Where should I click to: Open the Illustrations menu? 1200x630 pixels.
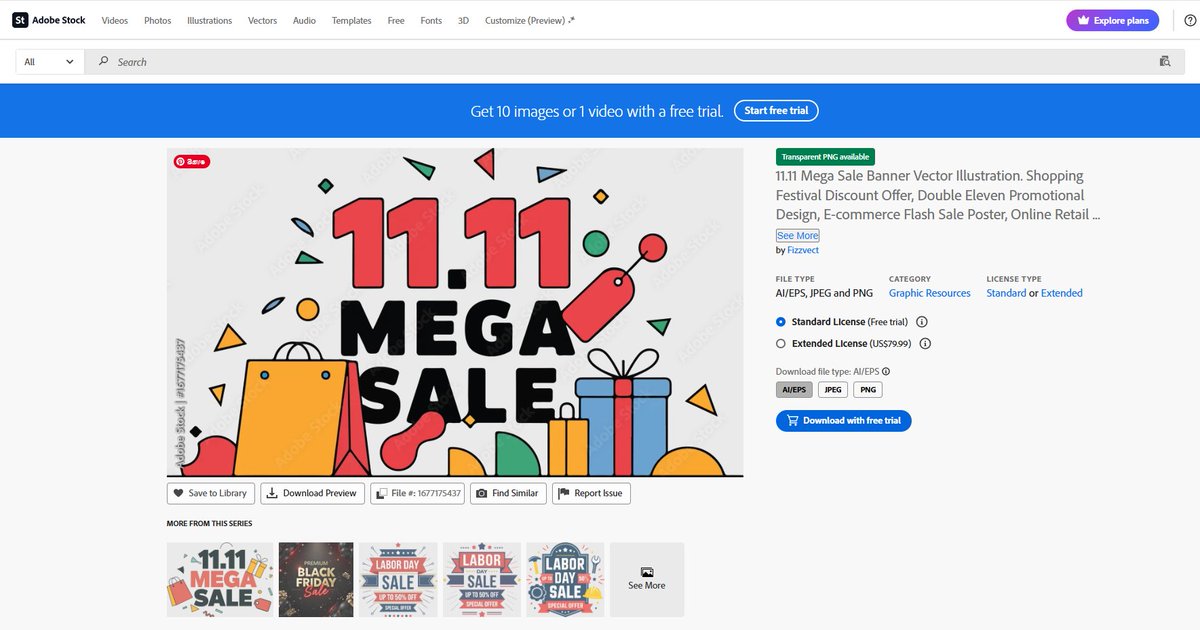coord(210,20)
